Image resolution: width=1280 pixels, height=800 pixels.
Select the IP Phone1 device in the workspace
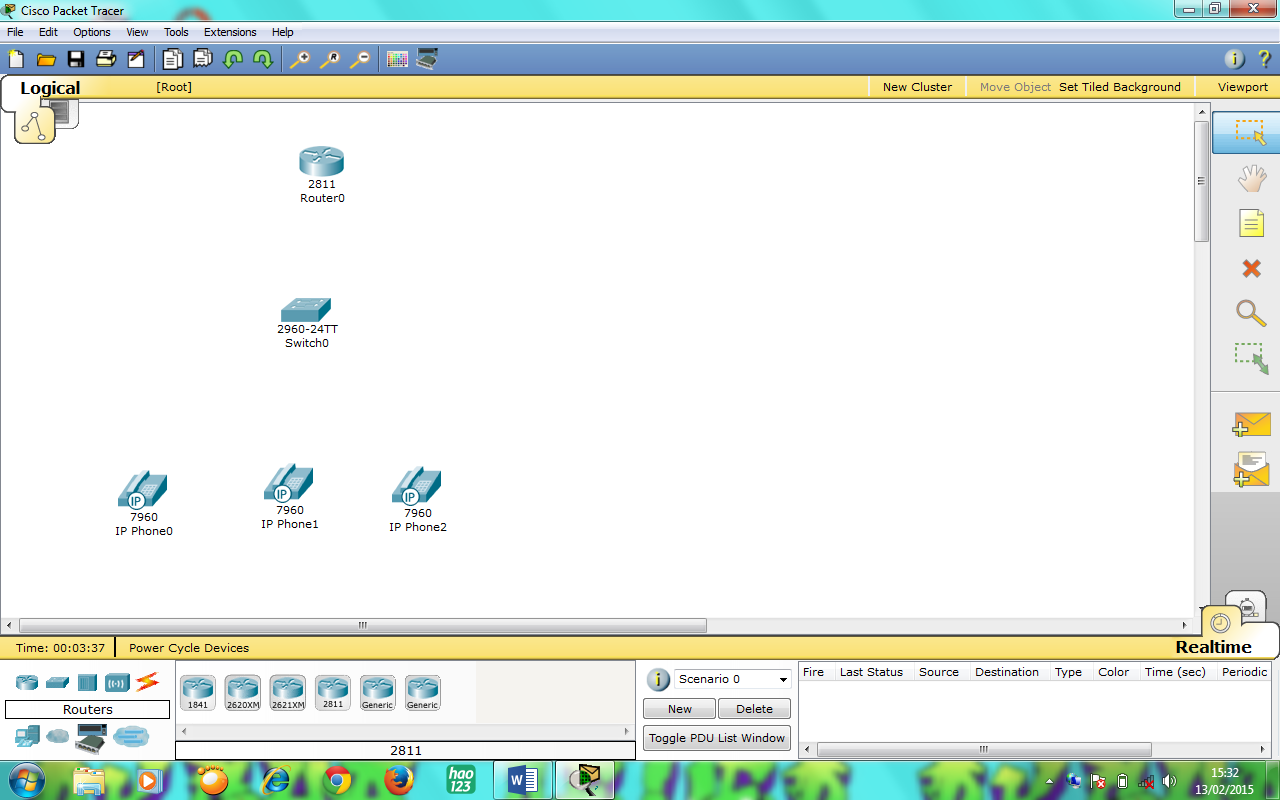[288, 484]
